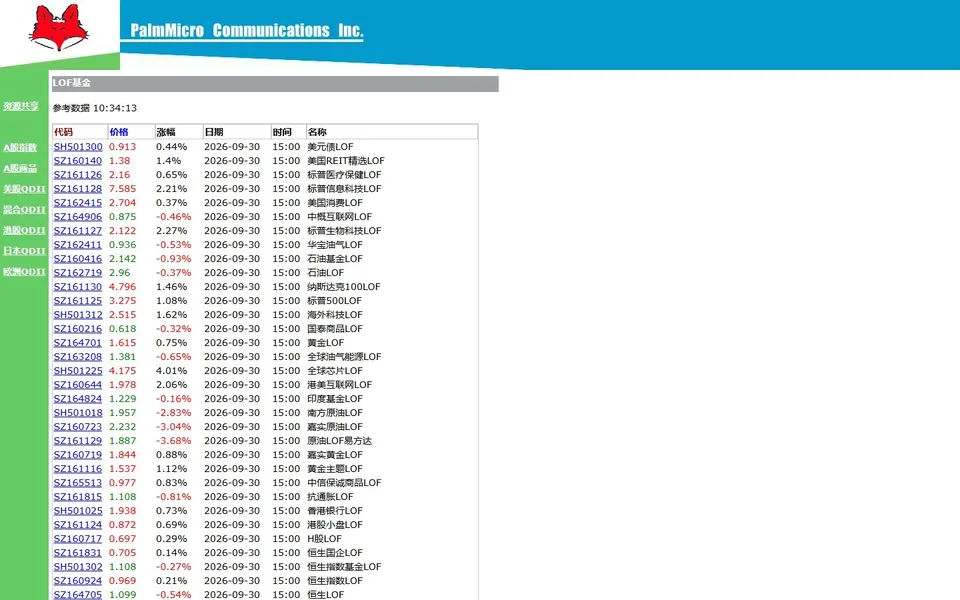Screen dimensions: 960x600
Task: Click the 价格 column header
Action: [119, 132]
